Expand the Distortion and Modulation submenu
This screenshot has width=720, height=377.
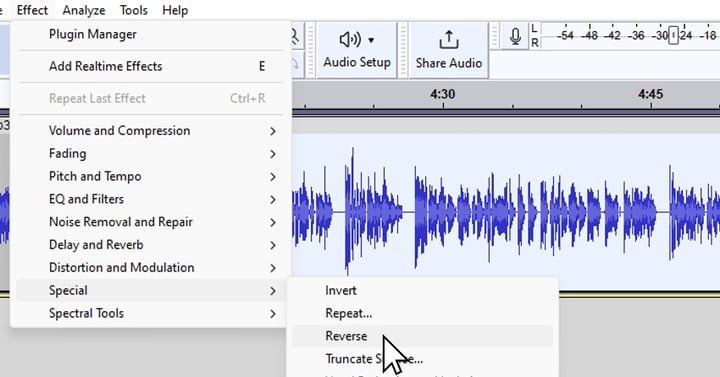[151, 267]
